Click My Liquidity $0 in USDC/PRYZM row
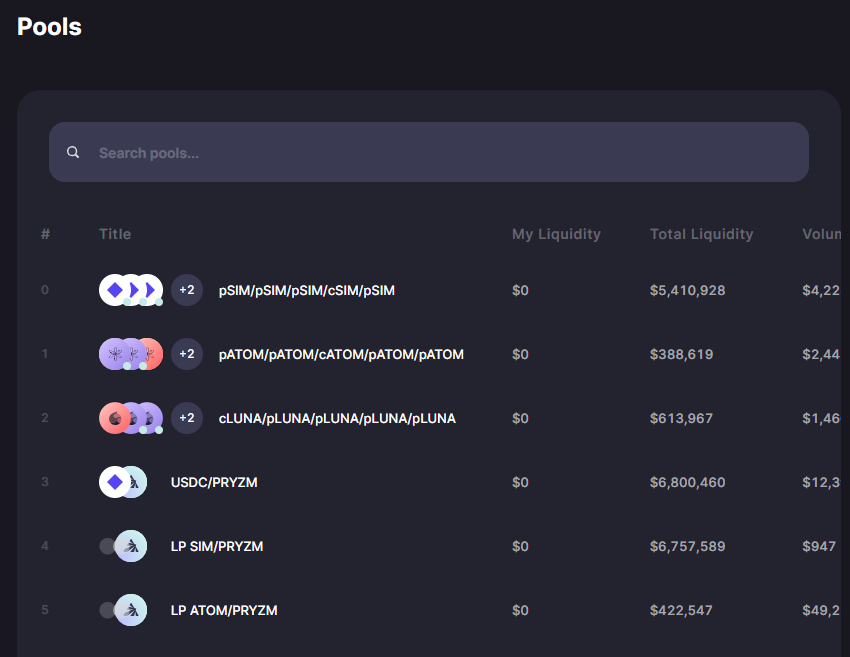 click(520, 482)
